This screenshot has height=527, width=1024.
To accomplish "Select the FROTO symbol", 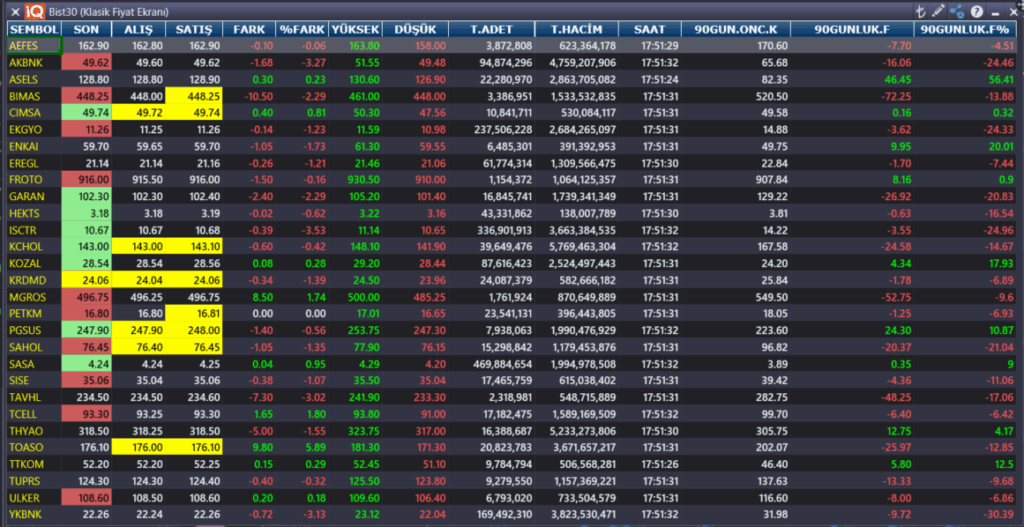I will 25,180.
